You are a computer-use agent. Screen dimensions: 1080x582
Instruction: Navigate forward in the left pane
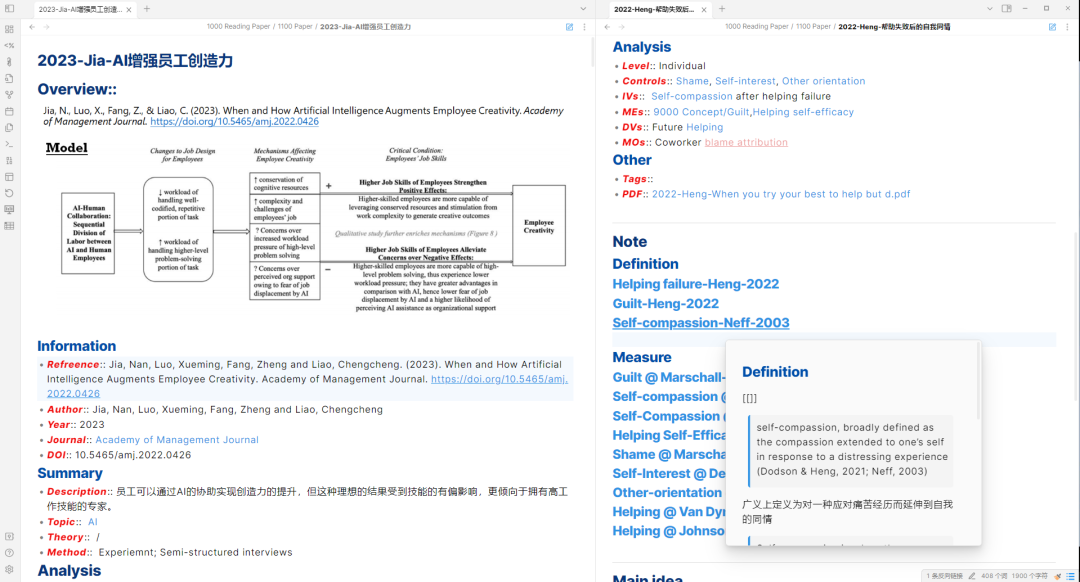(x=47, y=27)
